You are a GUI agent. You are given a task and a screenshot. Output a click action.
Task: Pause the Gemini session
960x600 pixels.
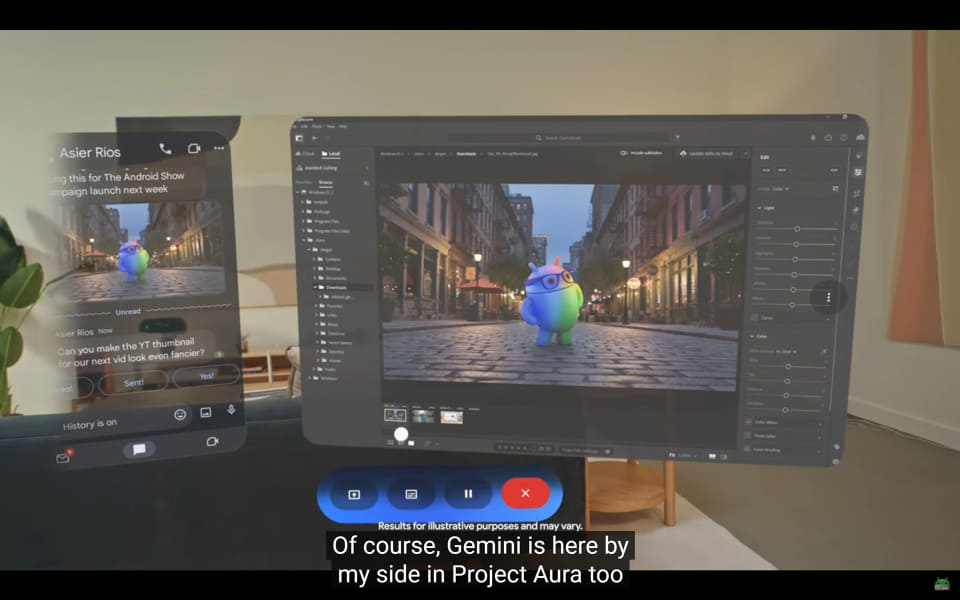point(468,493)
